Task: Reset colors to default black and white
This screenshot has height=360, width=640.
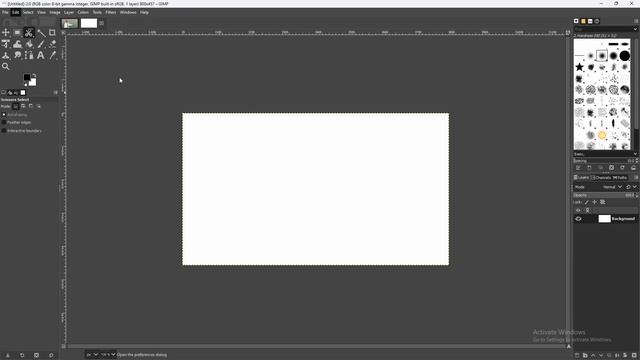Action: 25,84
